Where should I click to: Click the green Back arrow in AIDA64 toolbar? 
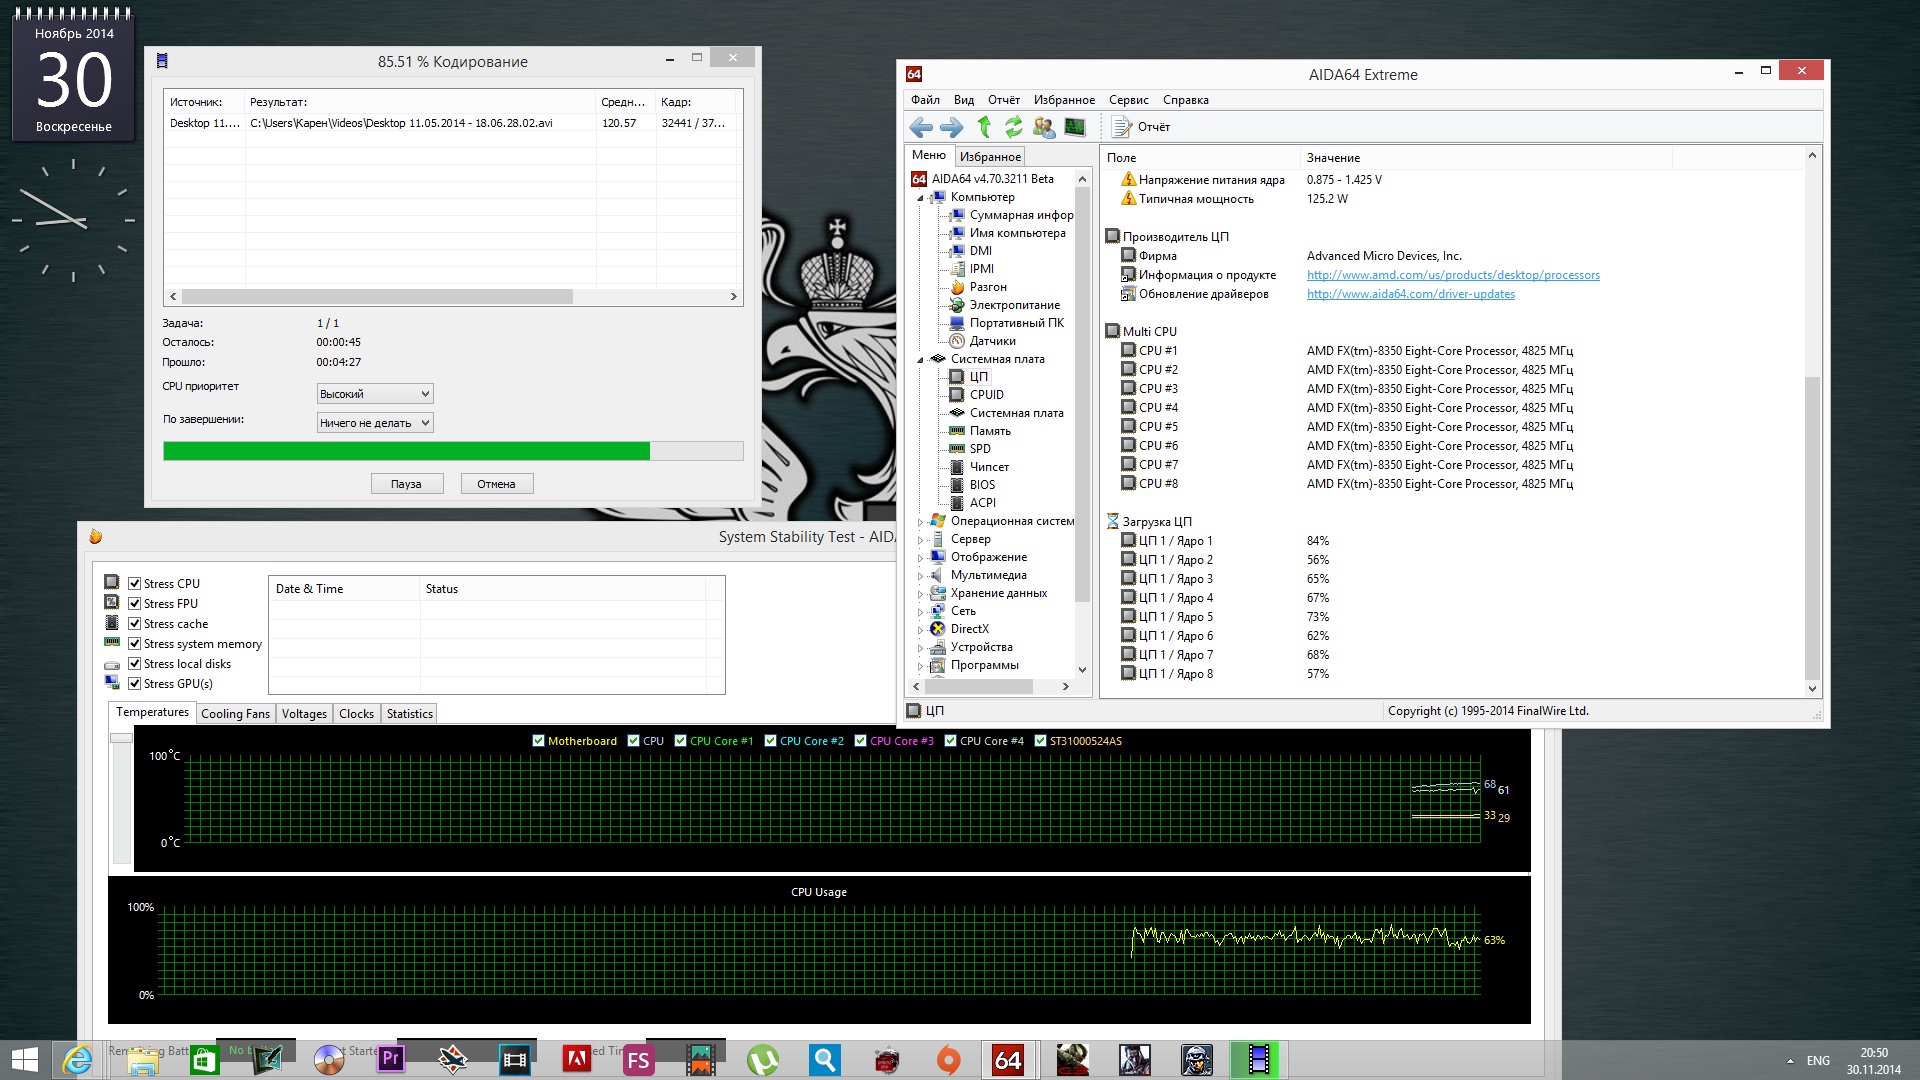921,127
